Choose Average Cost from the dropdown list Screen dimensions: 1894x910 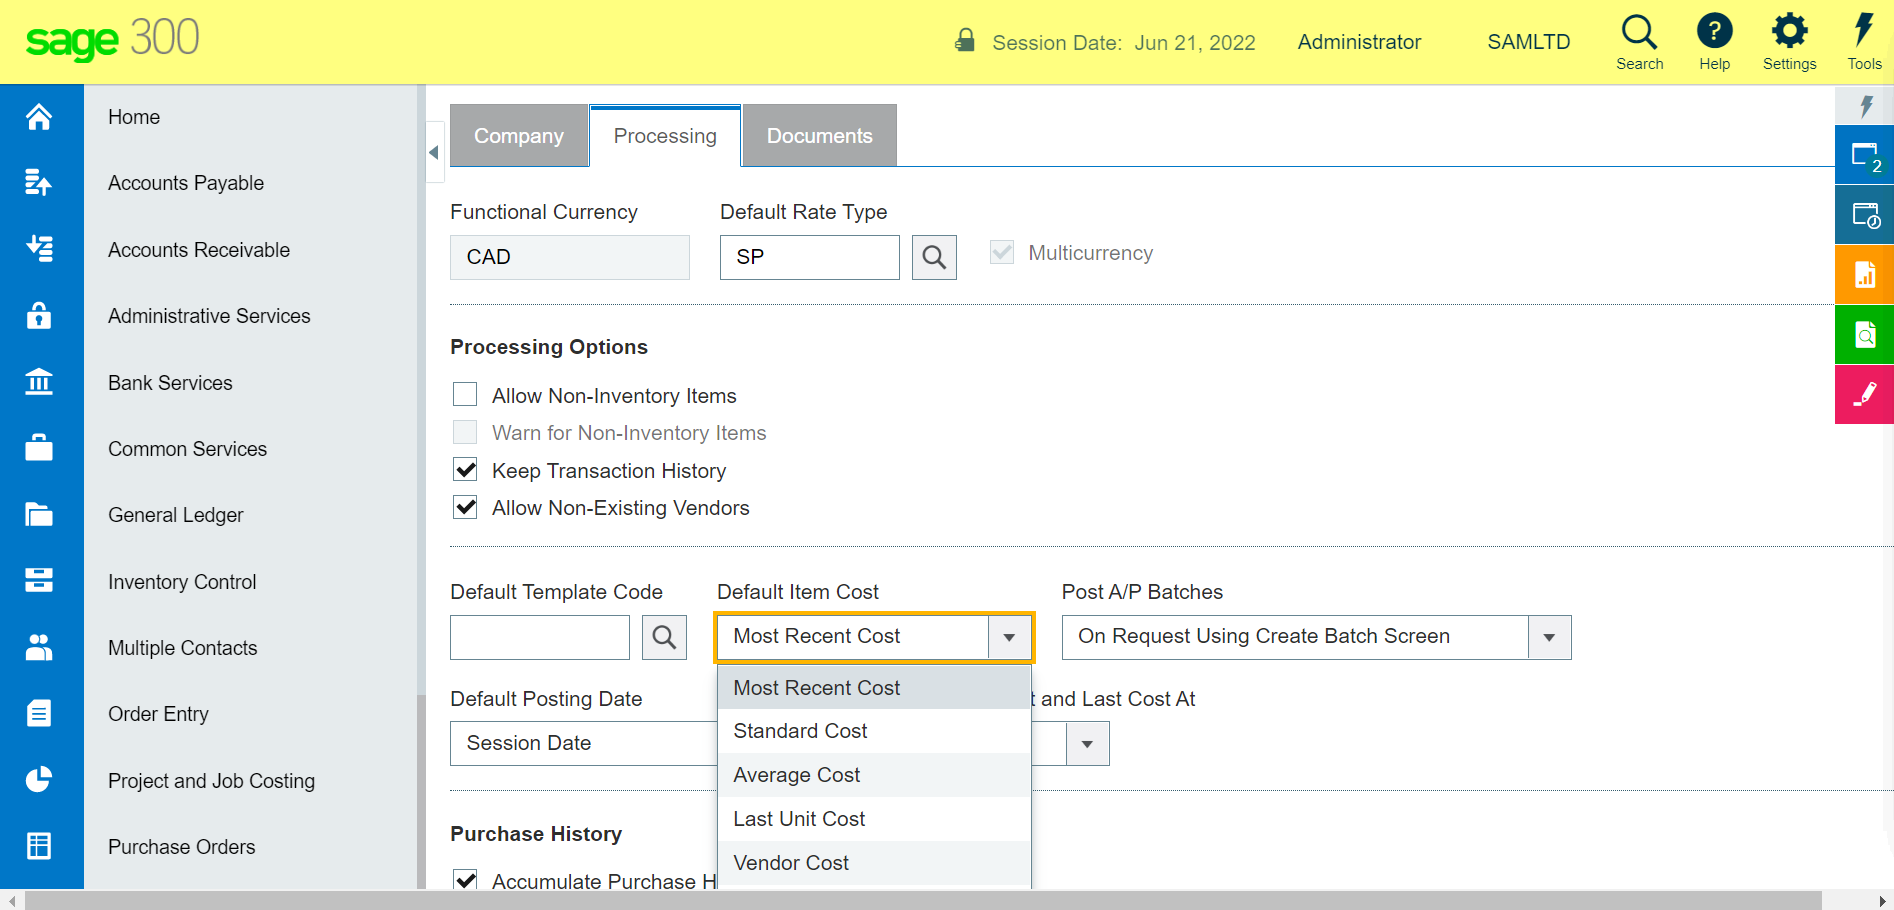(797, 775)
